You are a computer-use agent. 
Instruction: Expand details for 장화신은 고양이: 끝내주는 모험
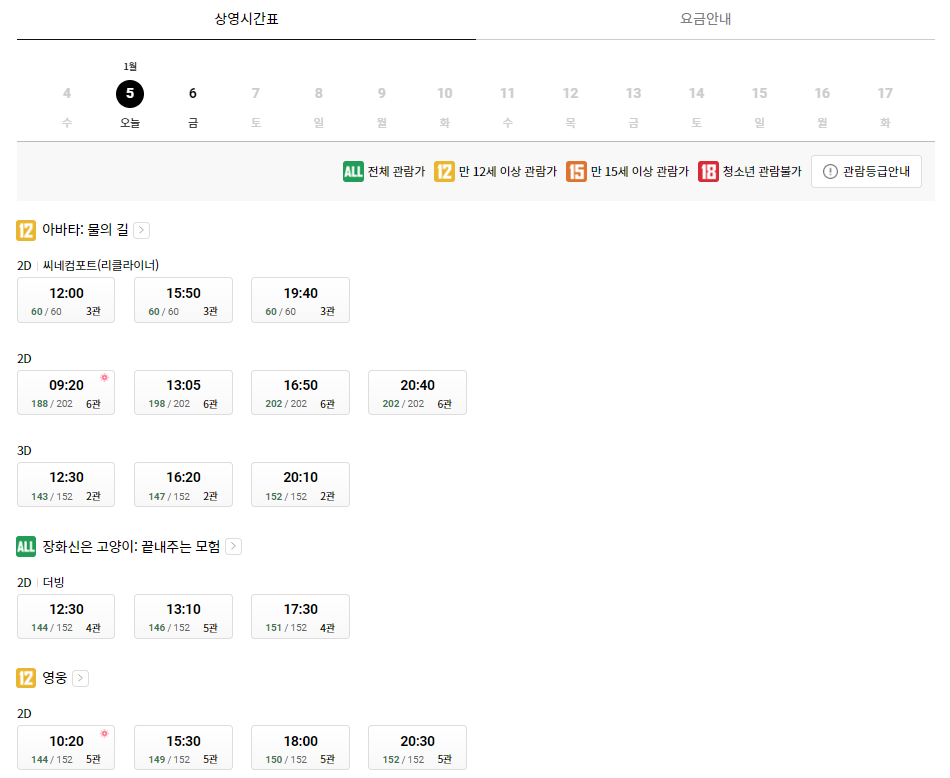[232, 546]
